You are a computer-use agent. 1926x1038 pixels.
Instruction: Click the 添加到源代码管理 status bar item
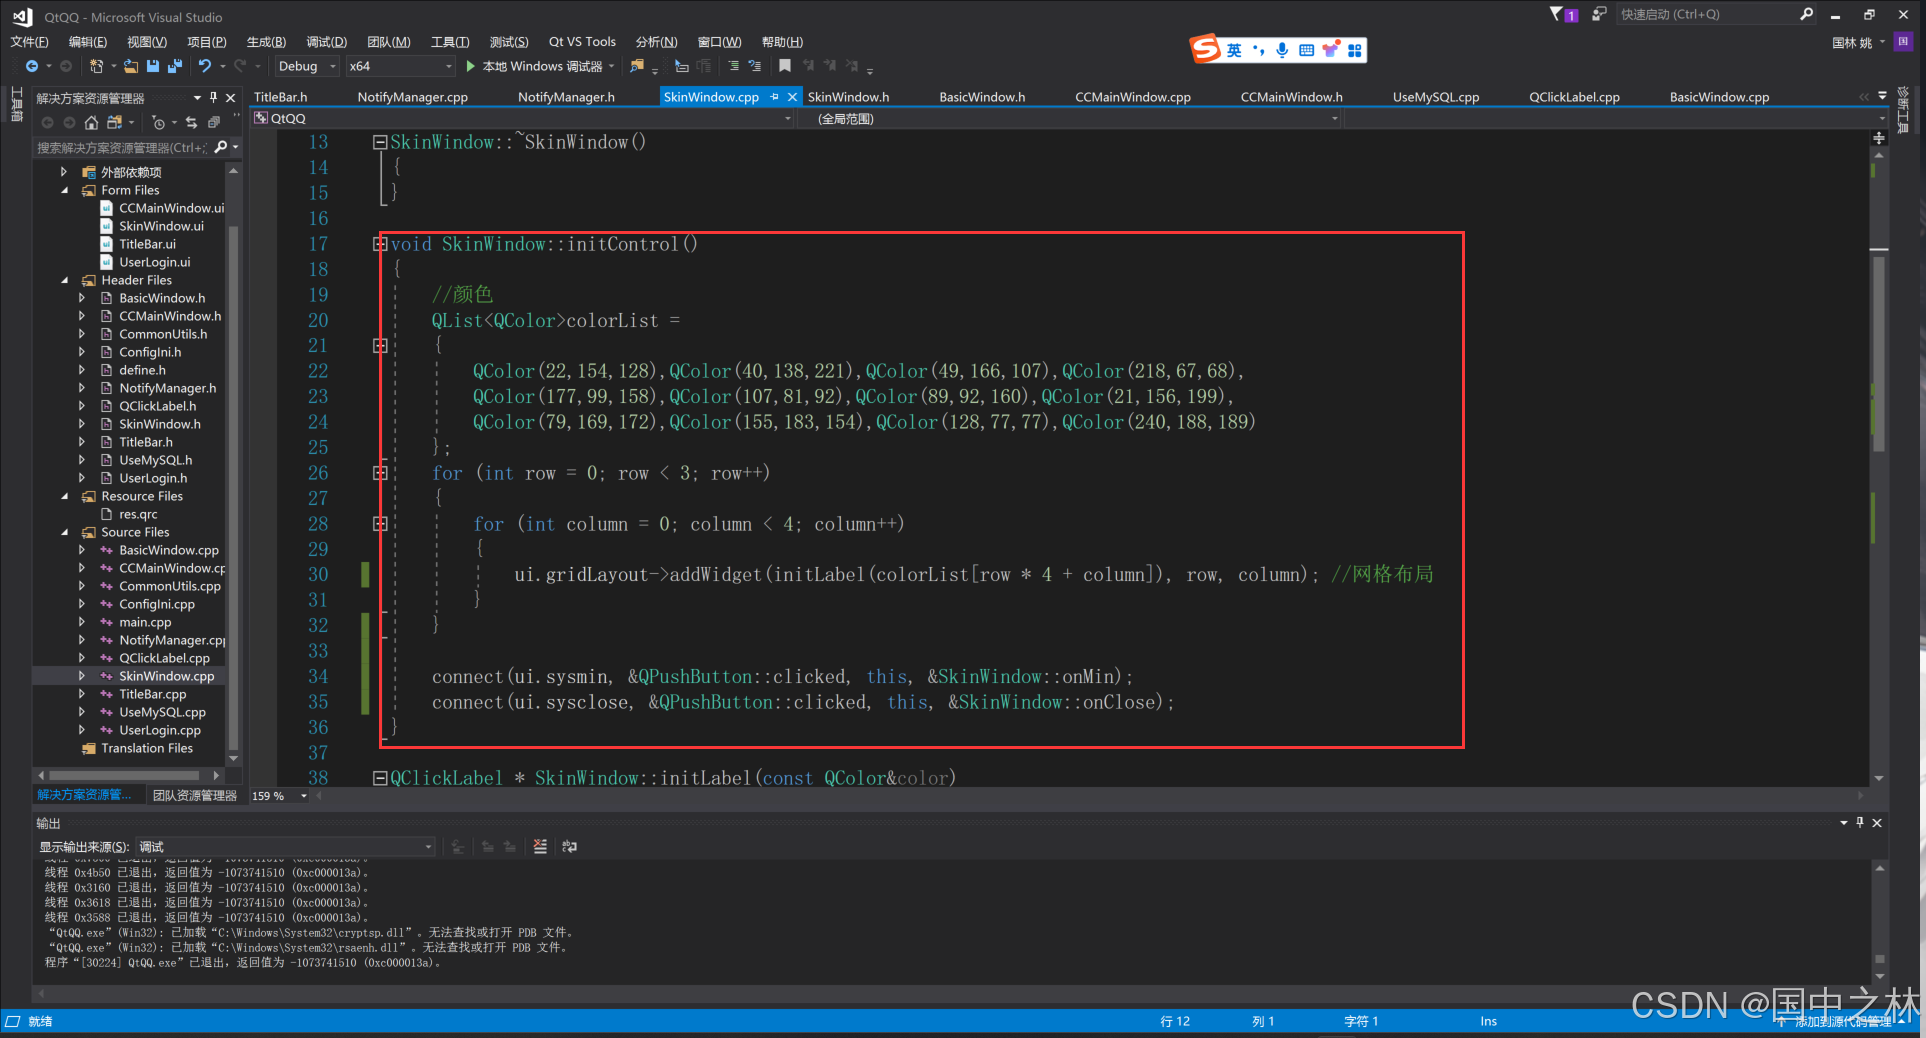[x=1840, y=1021]
